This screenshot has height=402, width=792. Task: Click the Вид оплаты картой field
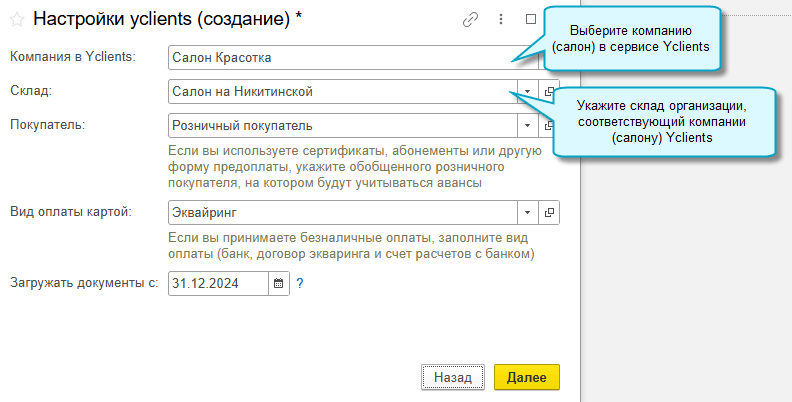tap(340, 213)
